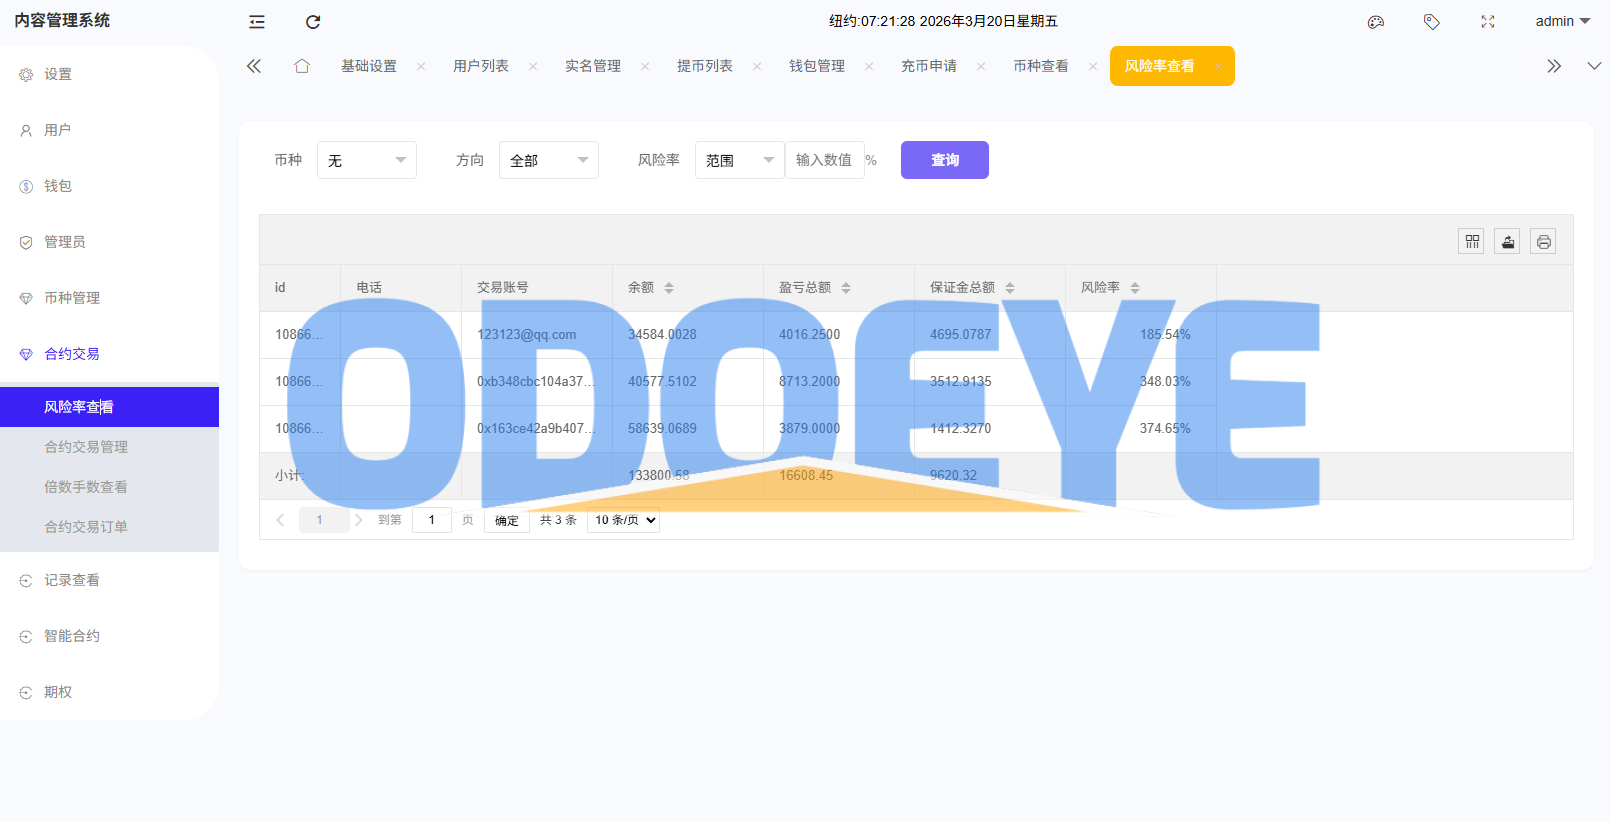
Task: Open the theme palette icon
Action: pyautogui.click(x=1376, y=22)
